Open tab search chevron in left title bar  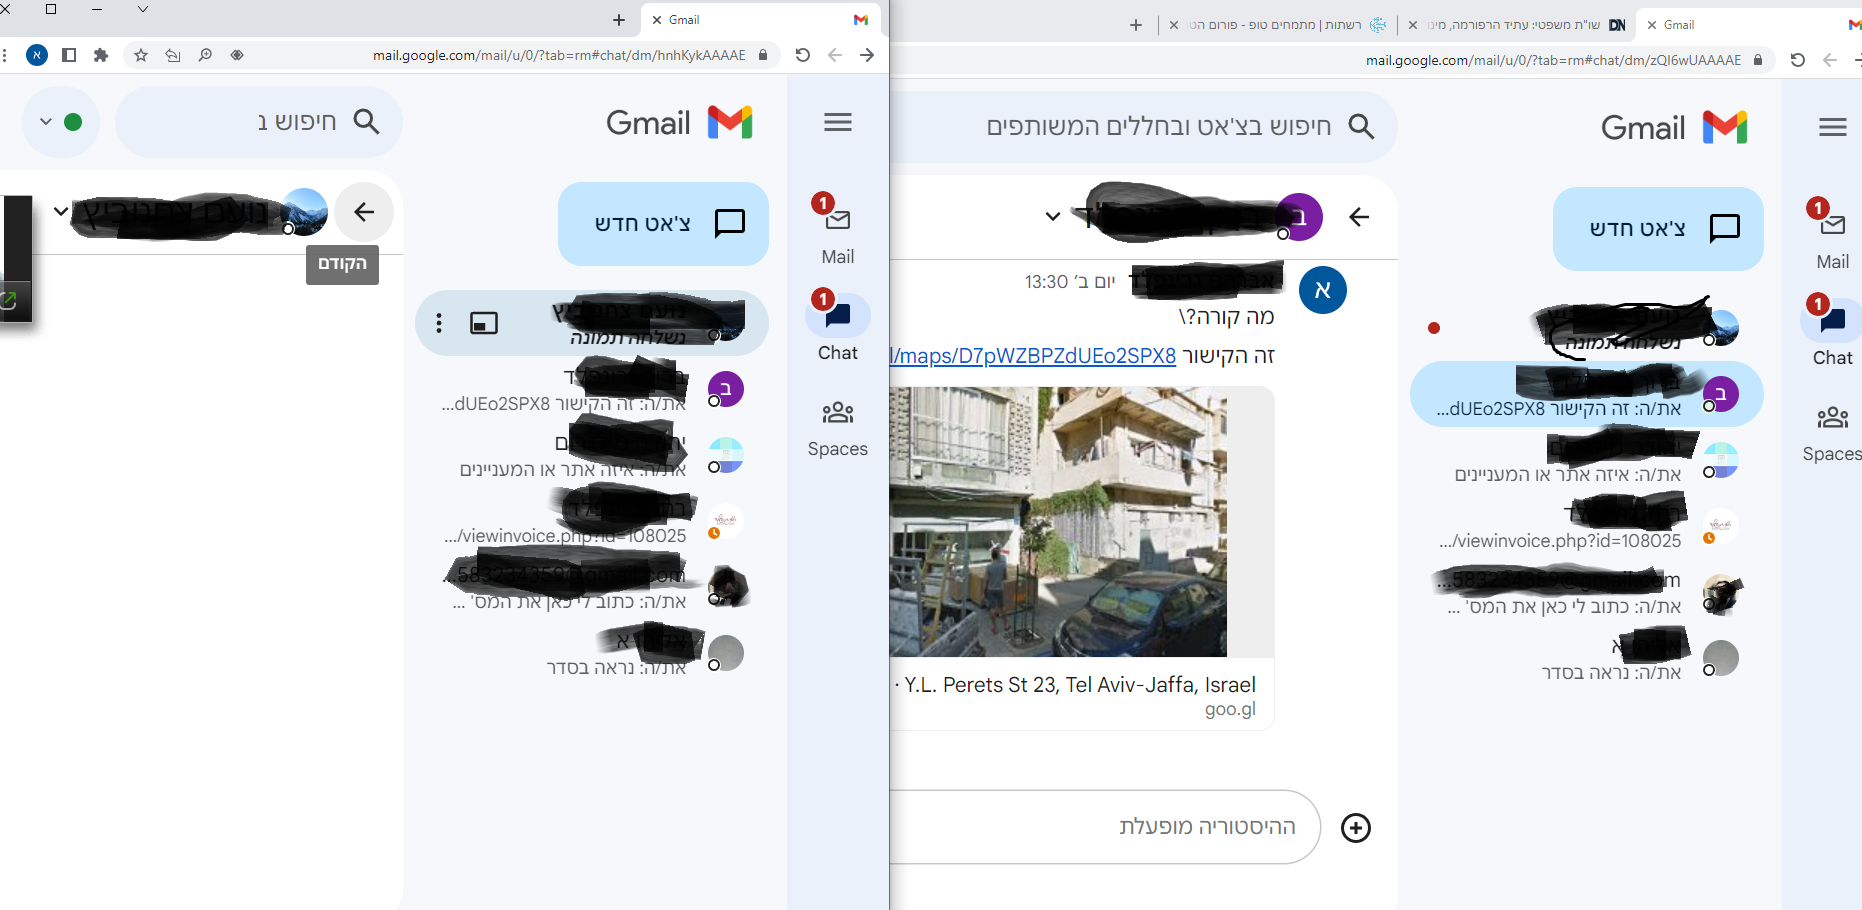(x=143, y=9)
